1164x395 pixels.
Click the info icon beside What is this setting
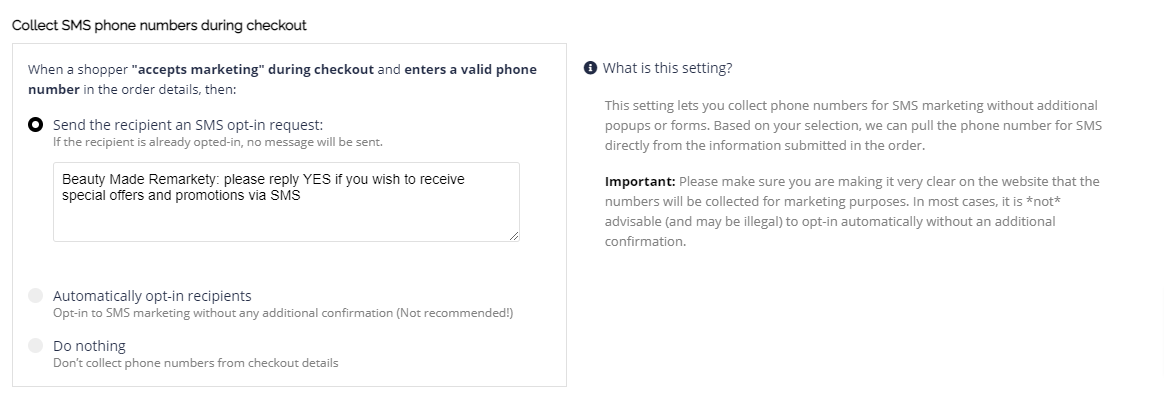click(590, 68)
